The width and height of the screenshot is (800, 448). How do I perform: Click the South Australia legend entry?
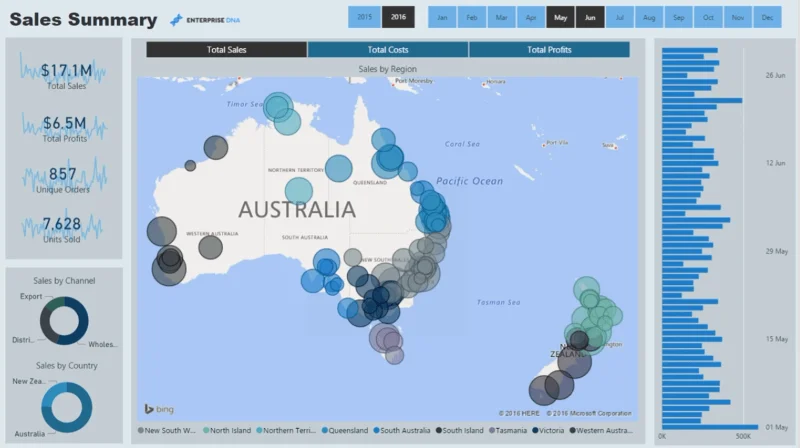[x=402, y=430]
